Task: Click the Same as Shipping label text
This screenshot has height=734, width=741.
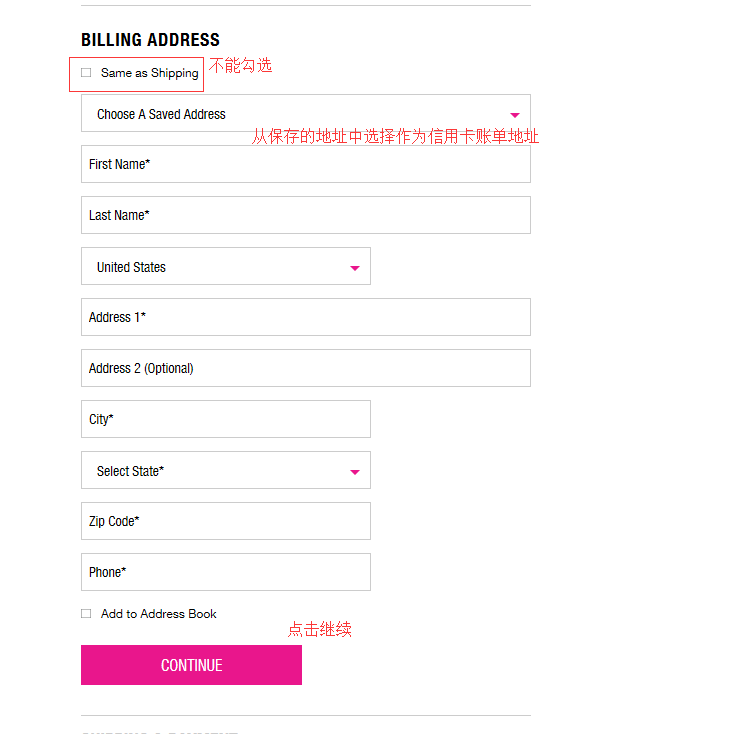Action: 149,73
